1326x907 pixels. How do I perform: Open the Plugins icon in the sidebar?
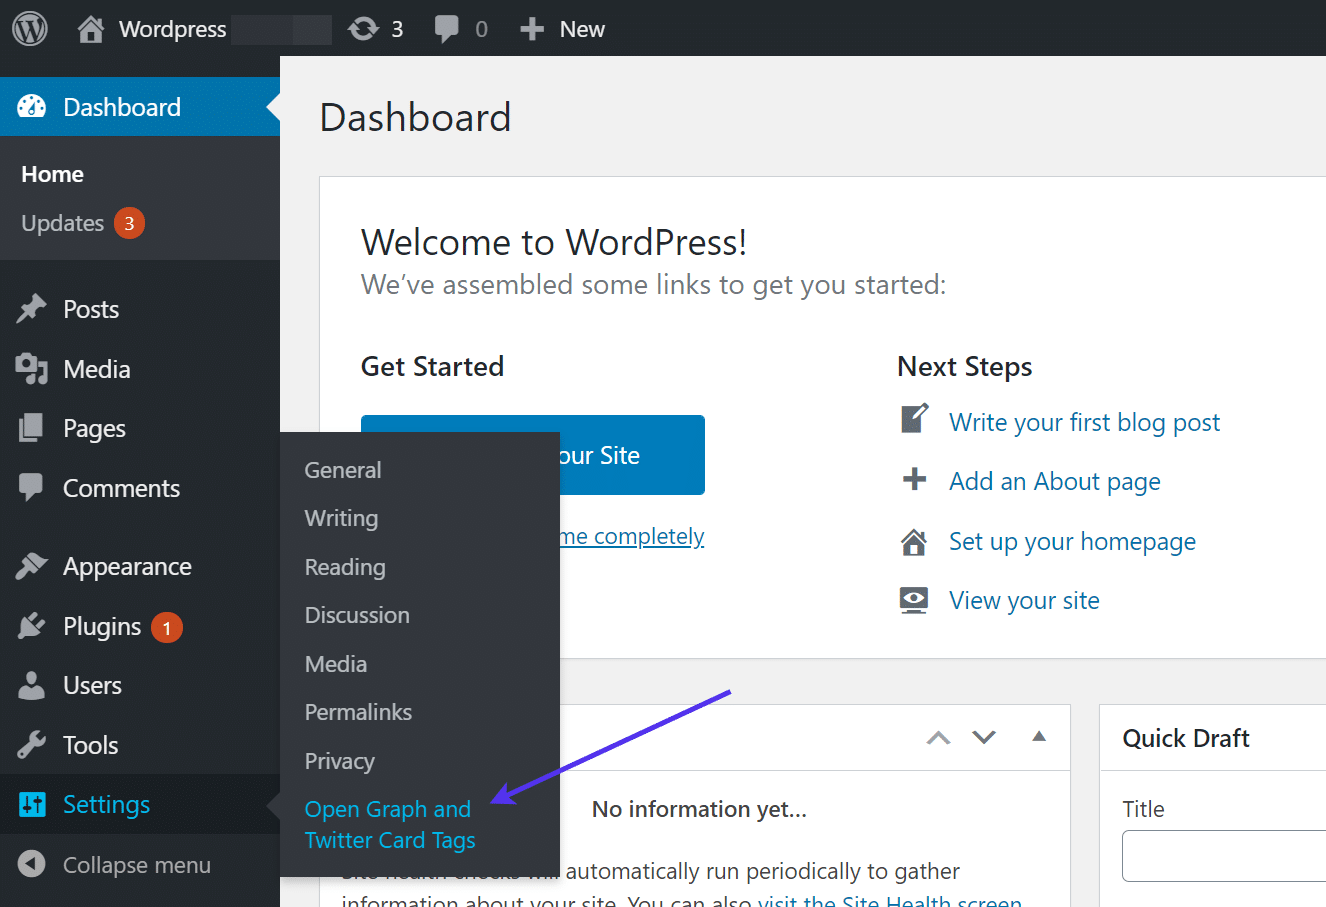[x=30, y=626]
